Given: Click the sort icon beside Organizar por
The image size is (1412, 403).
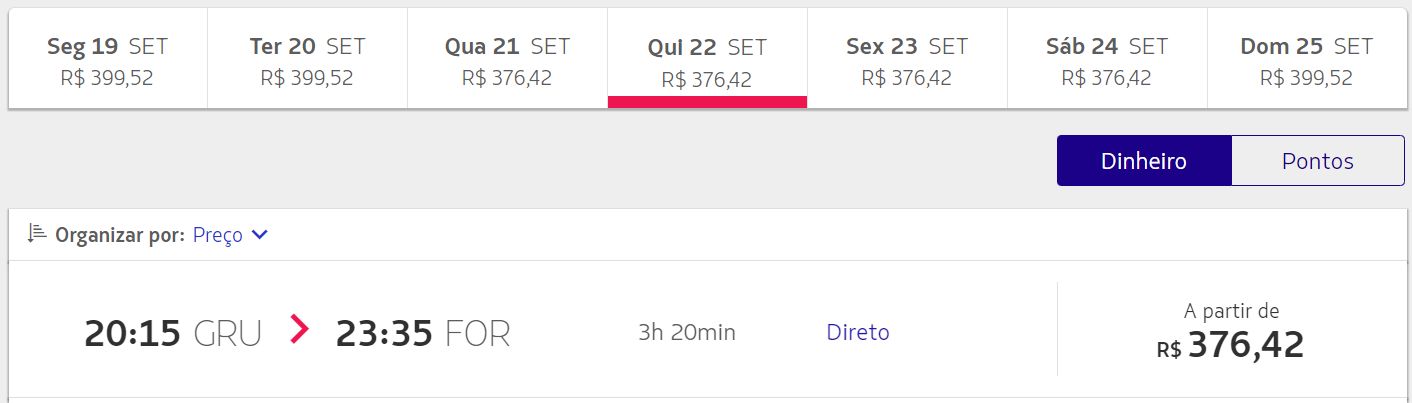Looking at the screenshot, I should point(37,234).
